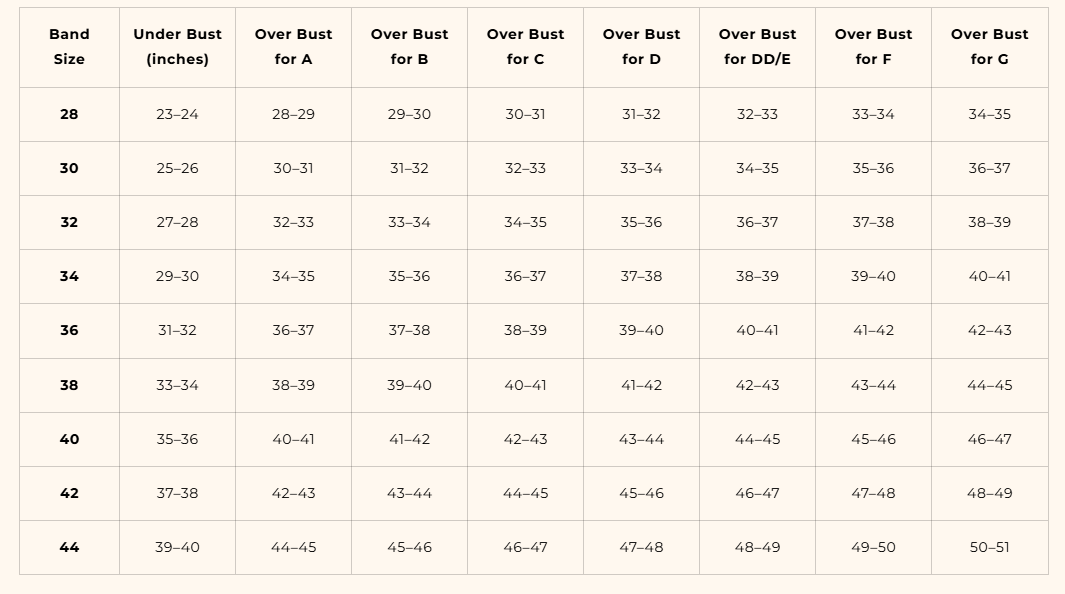Select band size 38 row label
1065x594 pixels.
(x=69, y=385)
